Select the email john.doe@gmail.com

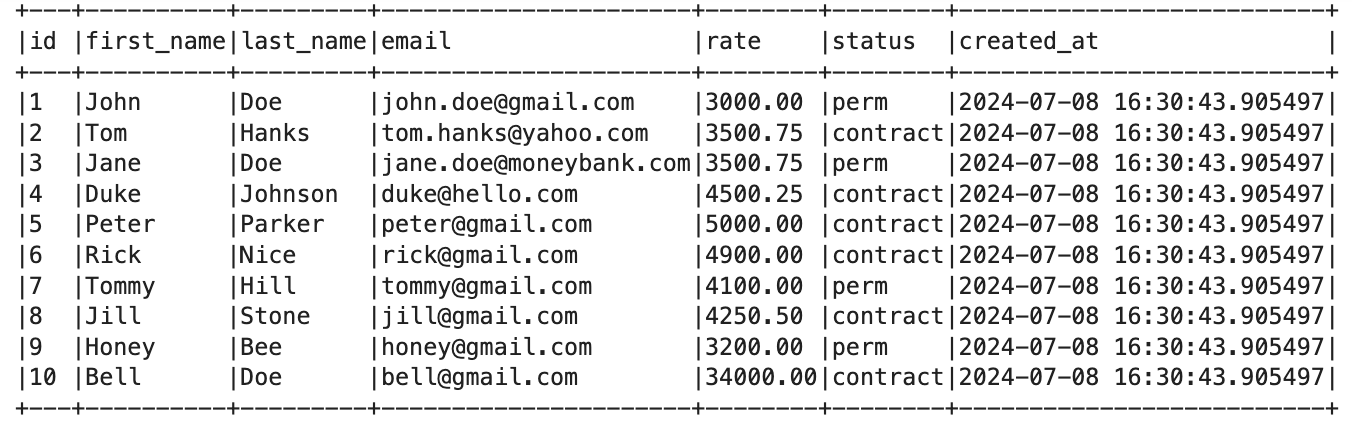(x=507, y=102)
